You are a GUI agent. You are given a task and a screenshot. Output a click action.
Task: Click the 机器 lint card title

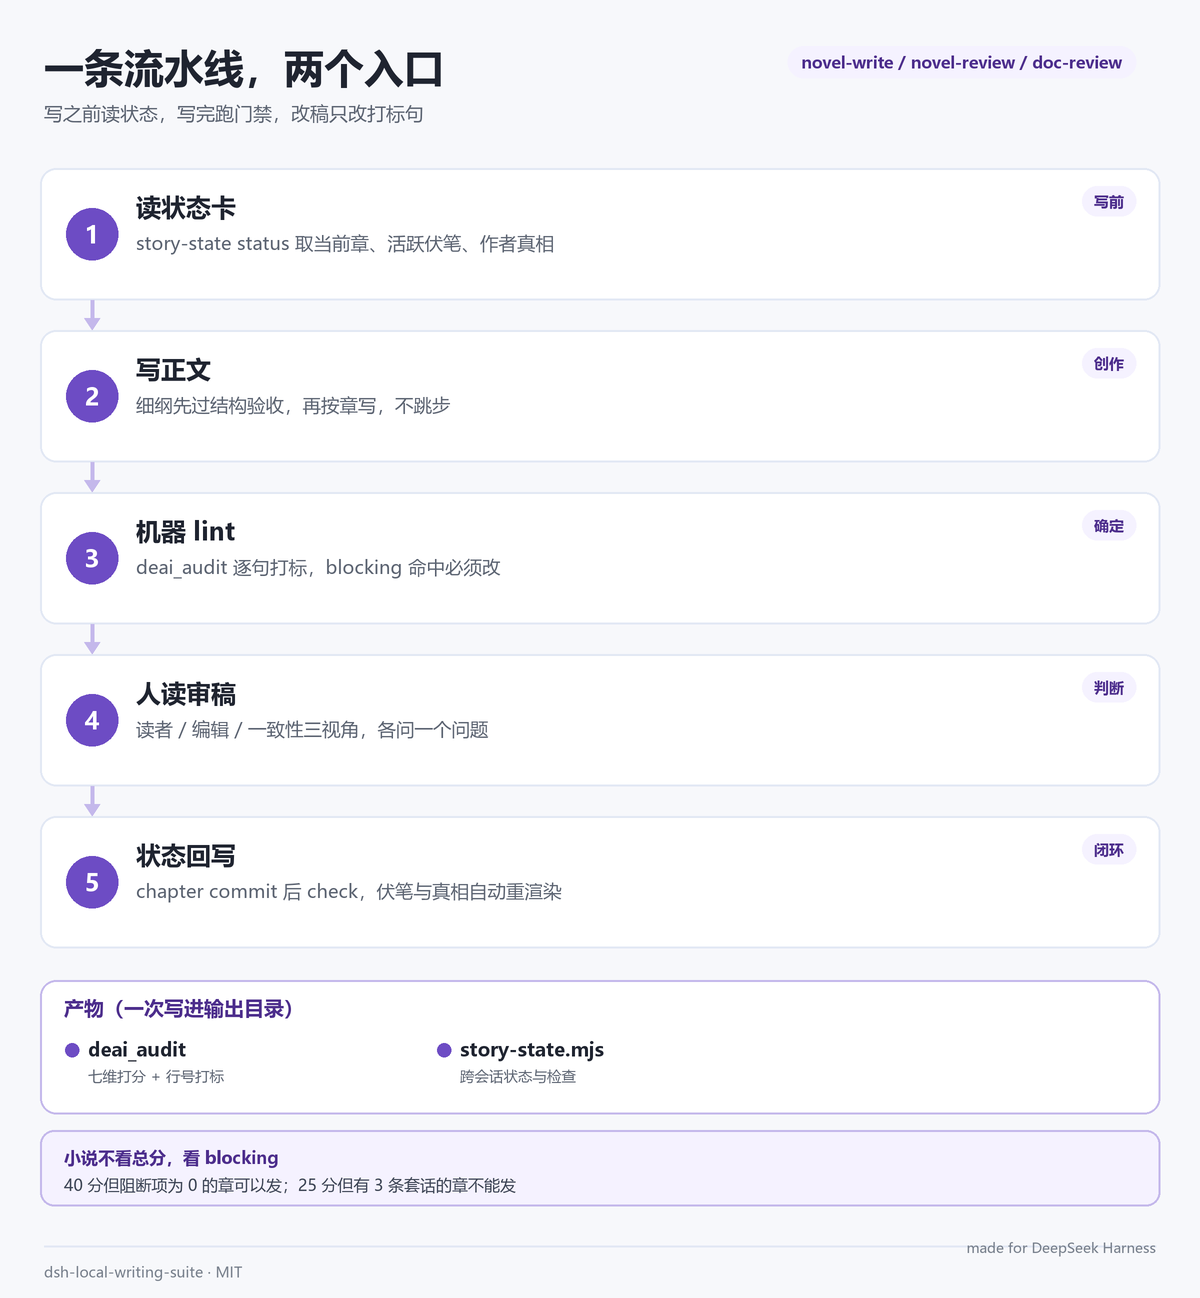pos(185,532)
